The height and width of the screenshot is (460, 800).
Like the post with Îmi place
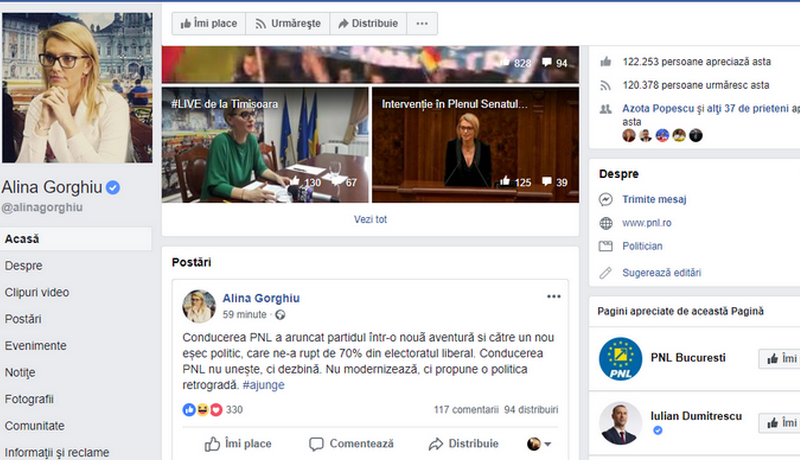[238, 444]
